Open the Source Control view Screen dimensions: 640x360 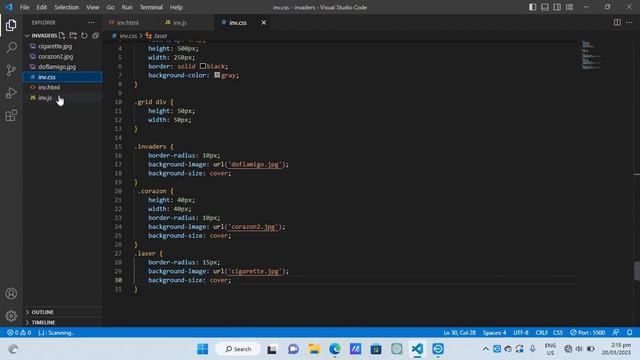11,70
